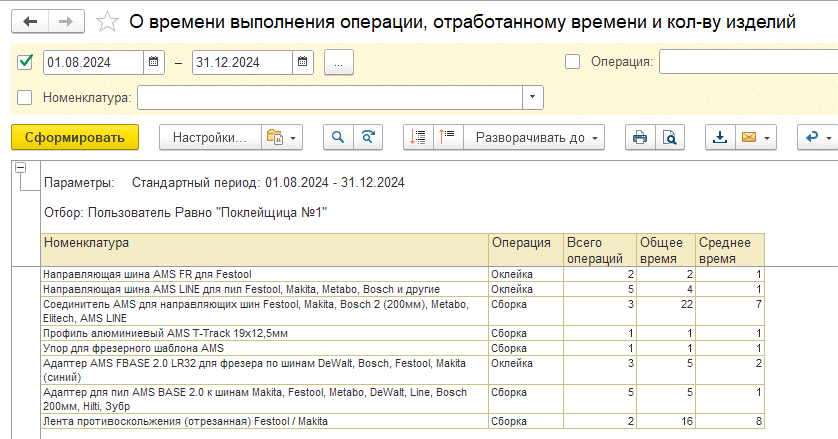
Task: Click the Сформировать button
Action: tap(75, 137)
